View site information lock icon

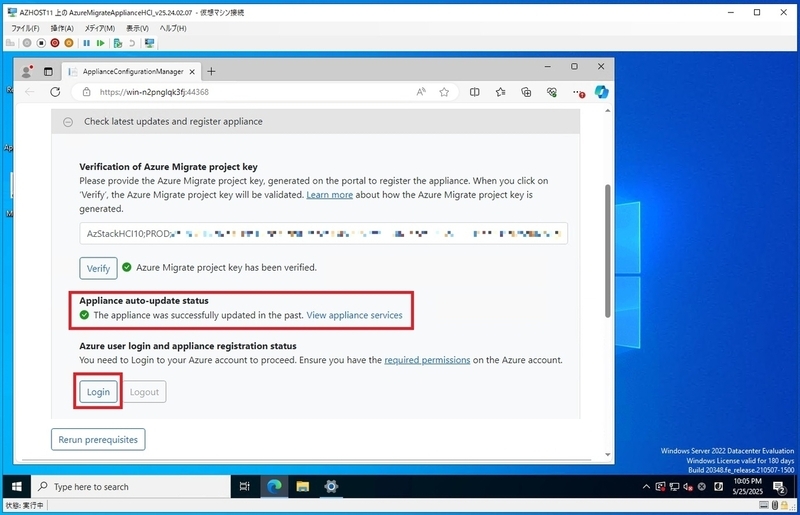coord(87,92)
